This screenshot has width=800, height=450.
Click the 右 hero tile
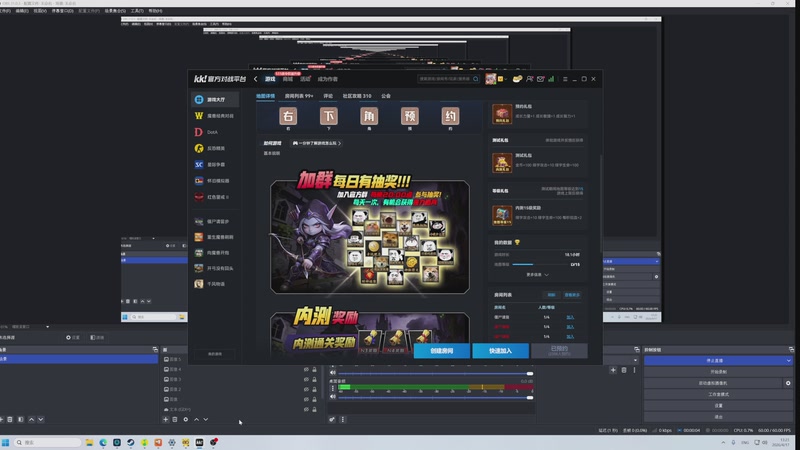click(x=288, y=116)
